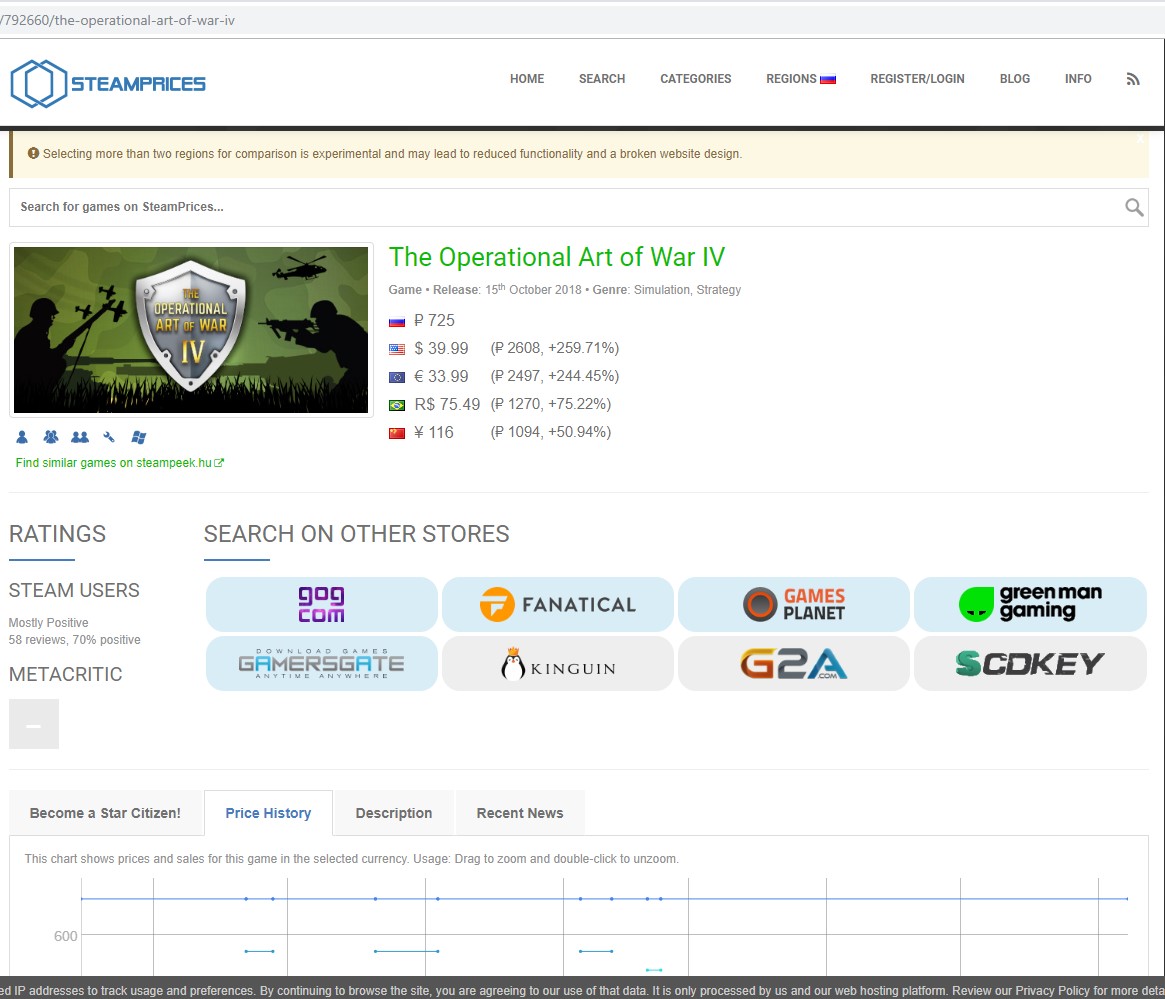This screenshot has height=999, width=1165.
Task: Click the Metacritic score box
Action: point(34,724)
